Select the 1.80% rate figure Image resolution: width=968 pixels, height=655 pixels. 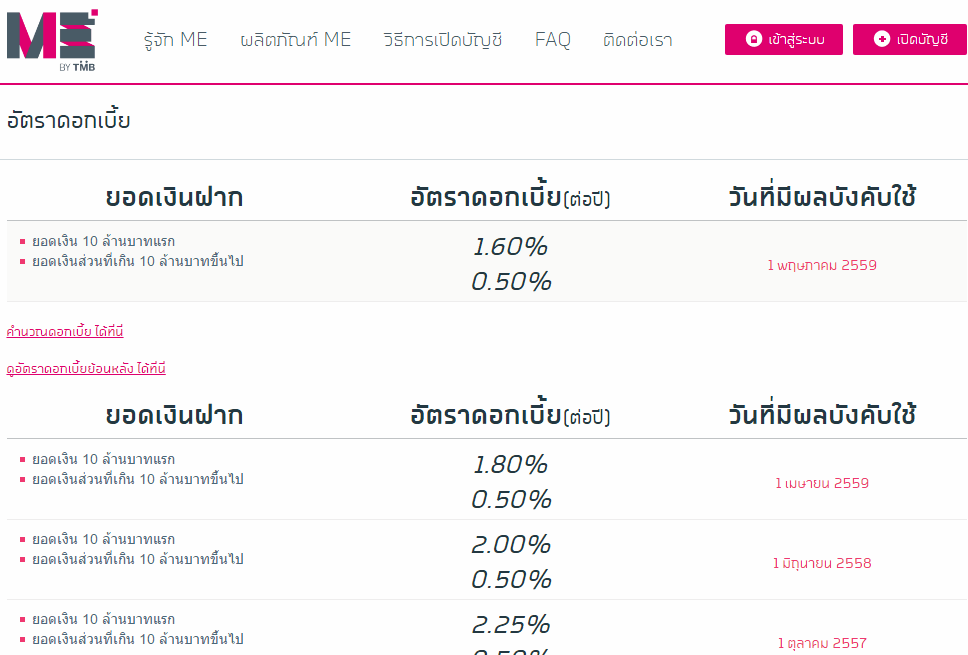510,465
